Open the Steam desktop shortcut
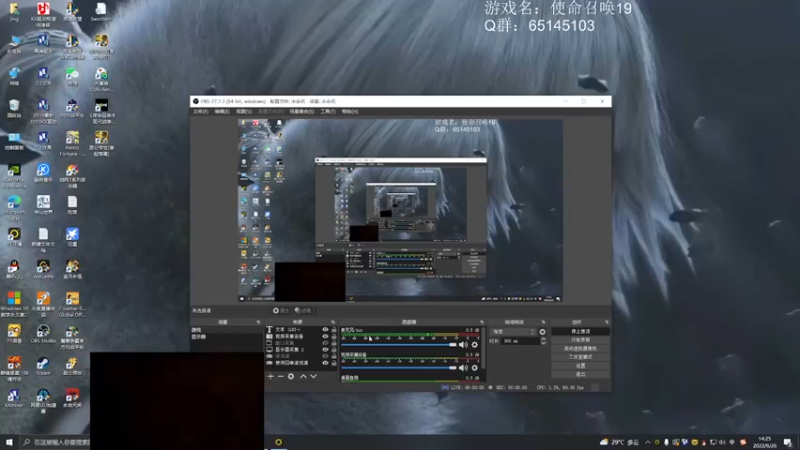This screenshot has width=800, height=450. (43, 366)
